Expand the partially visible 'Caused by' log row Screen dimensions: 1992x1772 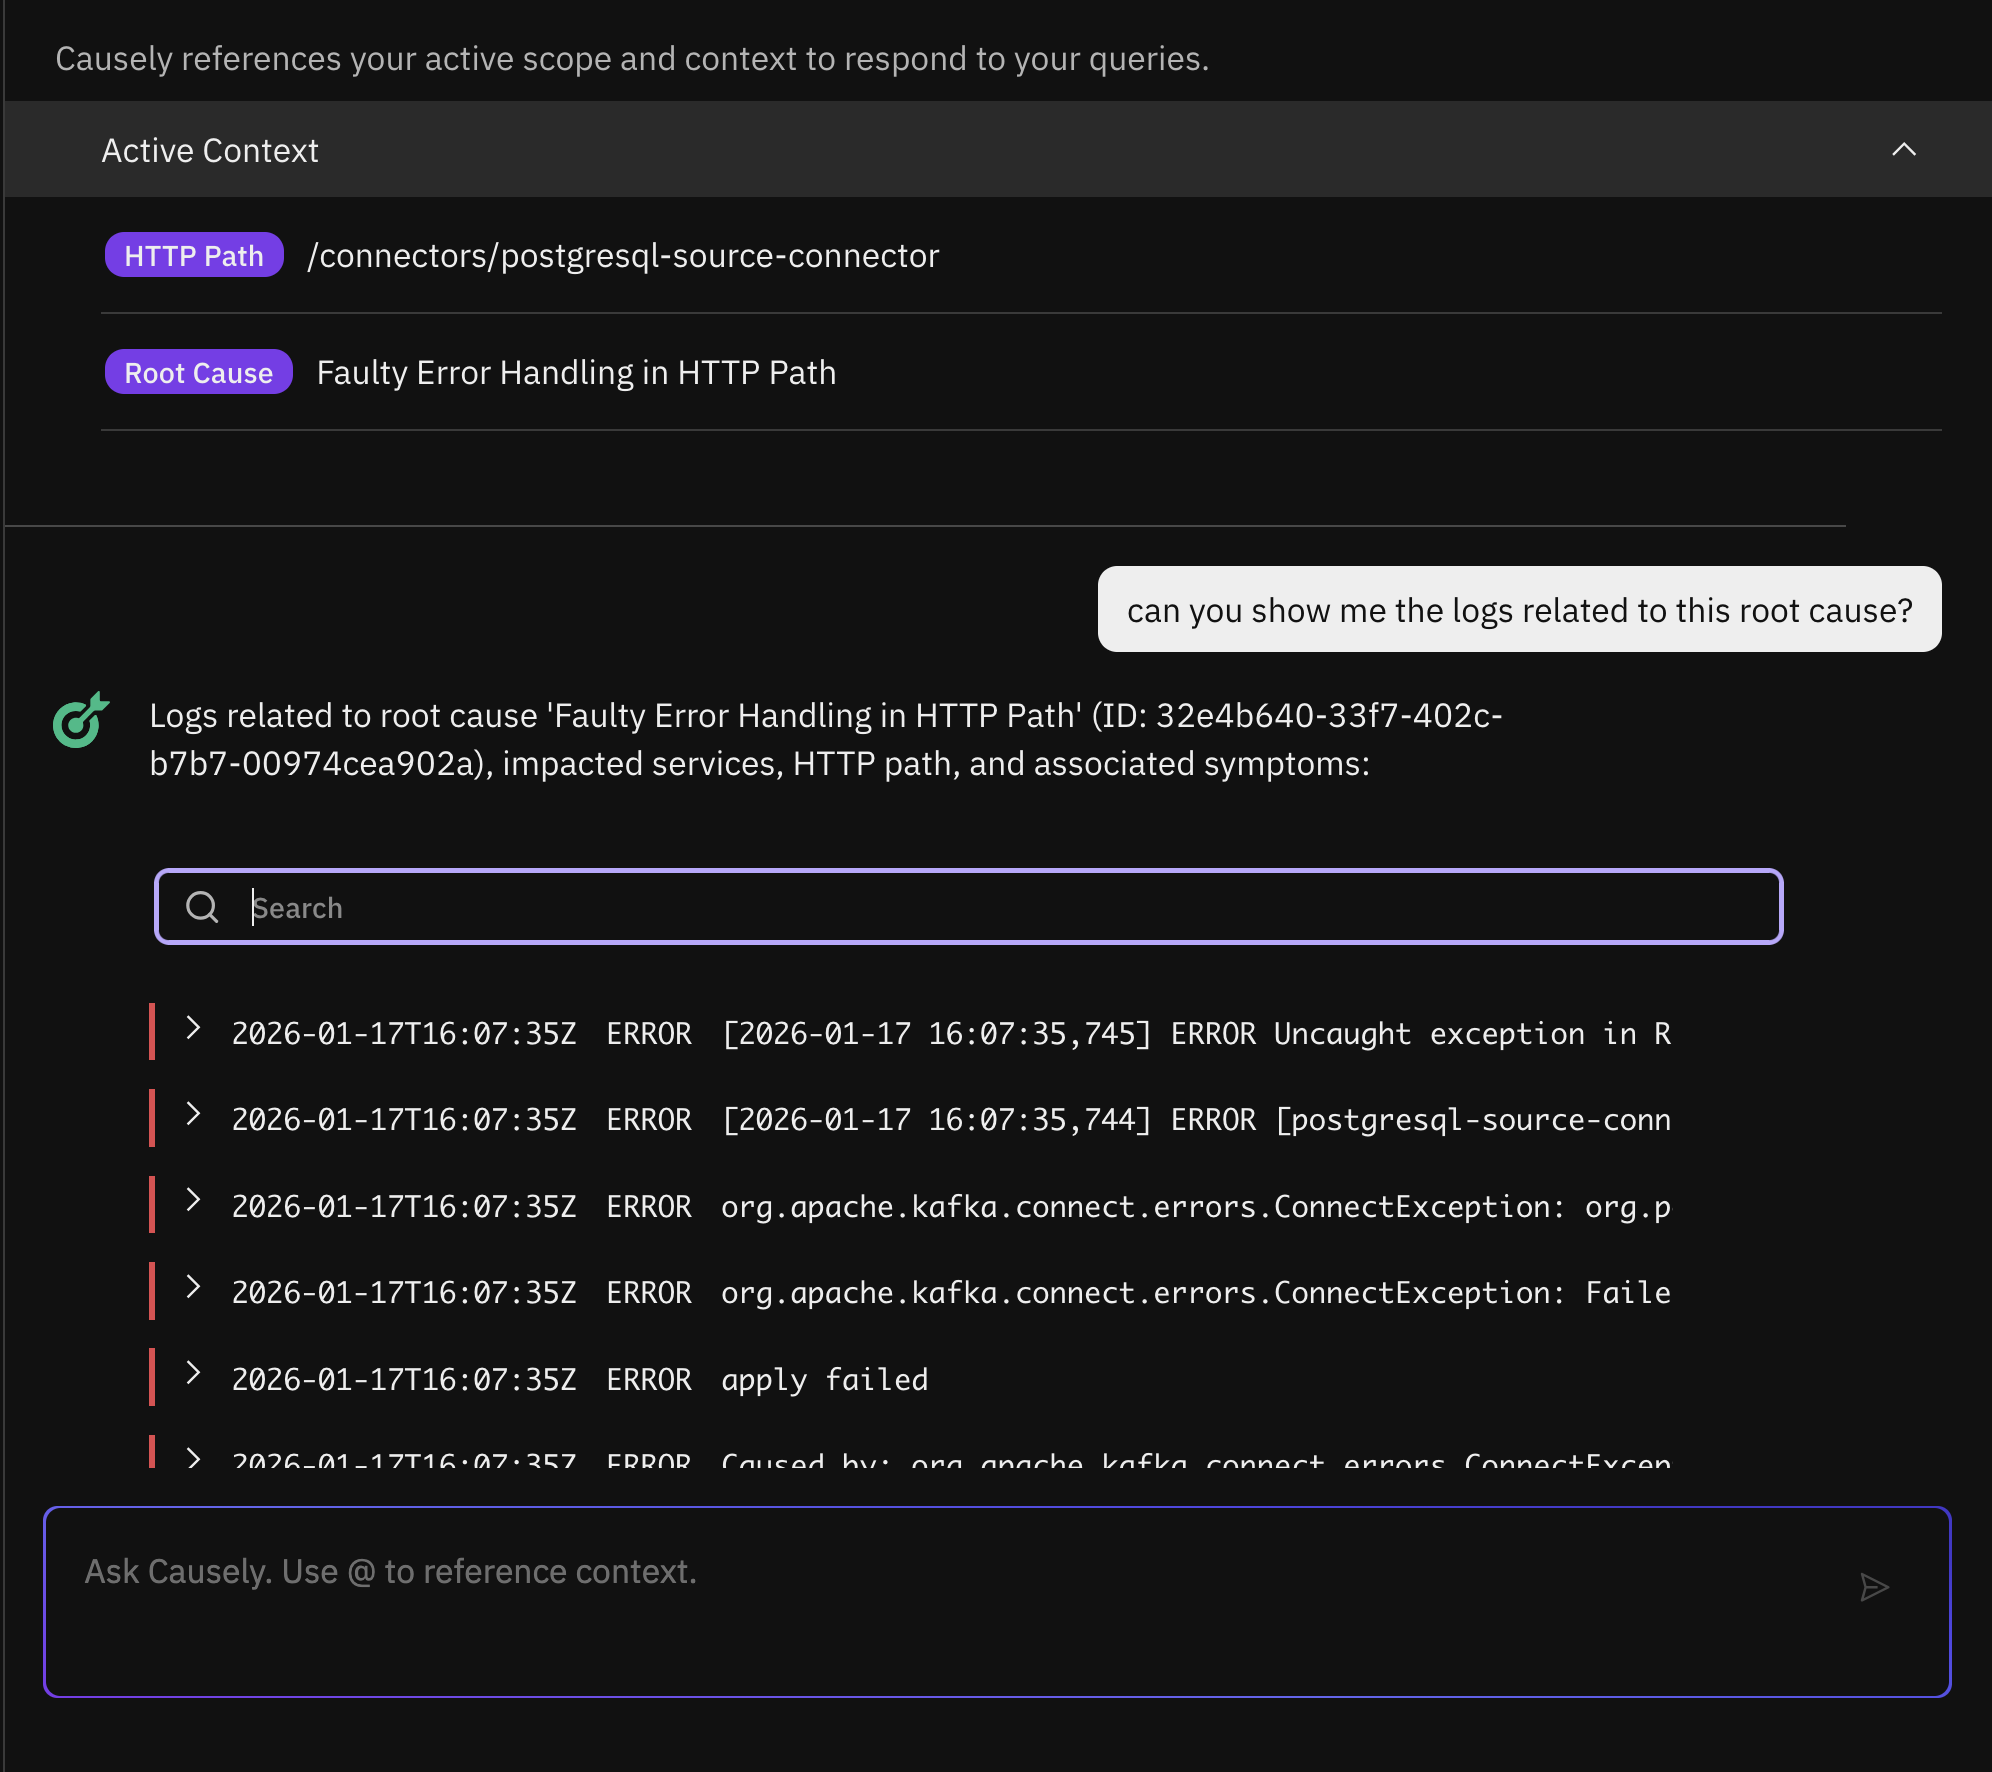[194, 1458]
